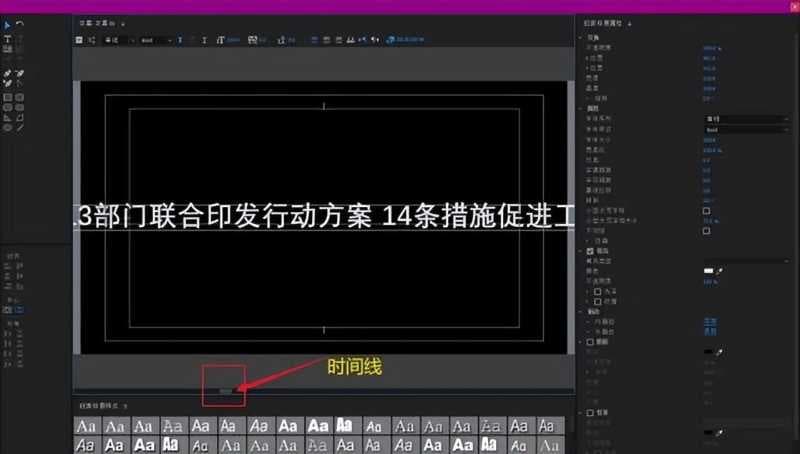This screenshot has height=454, width=800.
Task: Select the Rounded Corner Rectangle tool
Action: tap(19, 97)
